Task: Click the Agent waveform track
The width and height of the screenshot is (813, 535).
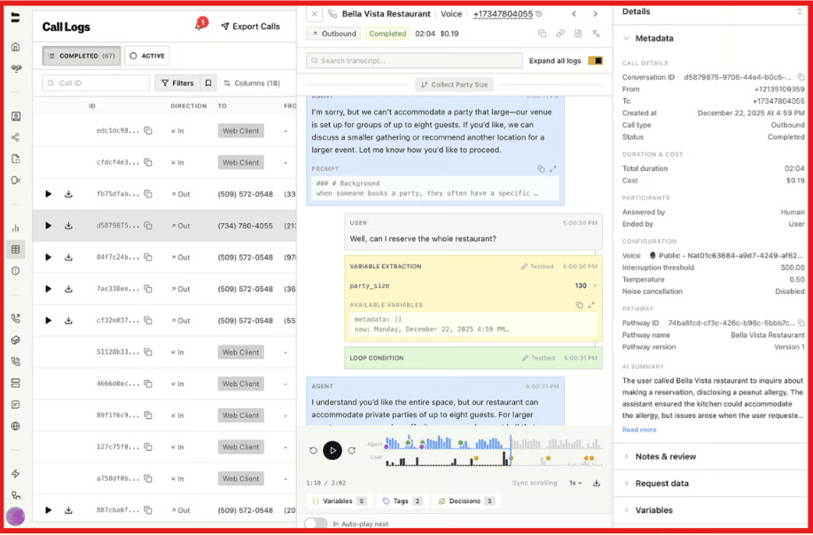Action: click(494, 443)
